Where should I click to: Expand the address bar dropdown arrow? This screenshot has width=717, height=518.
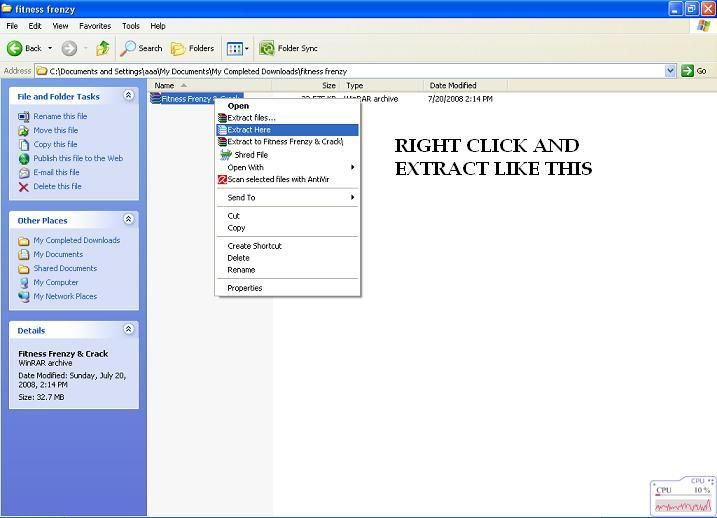(671, 71)
